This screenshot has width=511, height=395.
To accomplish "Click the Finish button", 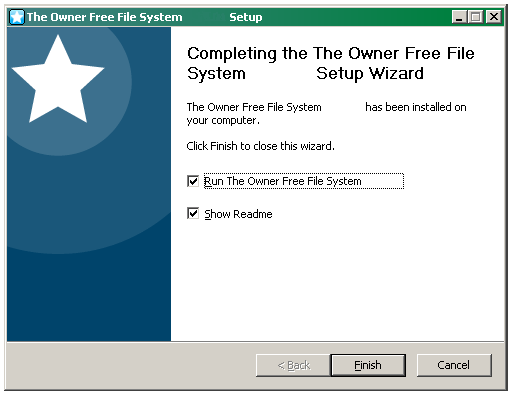I will (x=368, y=365).
